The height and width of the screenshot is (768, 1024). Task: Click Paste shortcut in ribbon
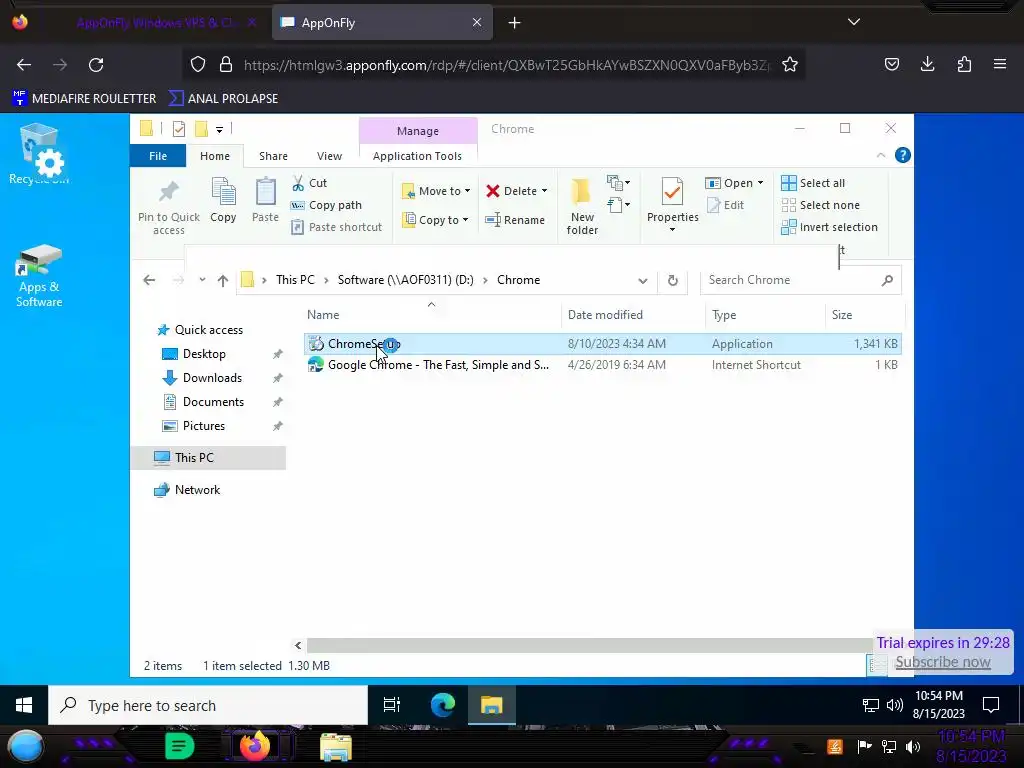[337, 227]
